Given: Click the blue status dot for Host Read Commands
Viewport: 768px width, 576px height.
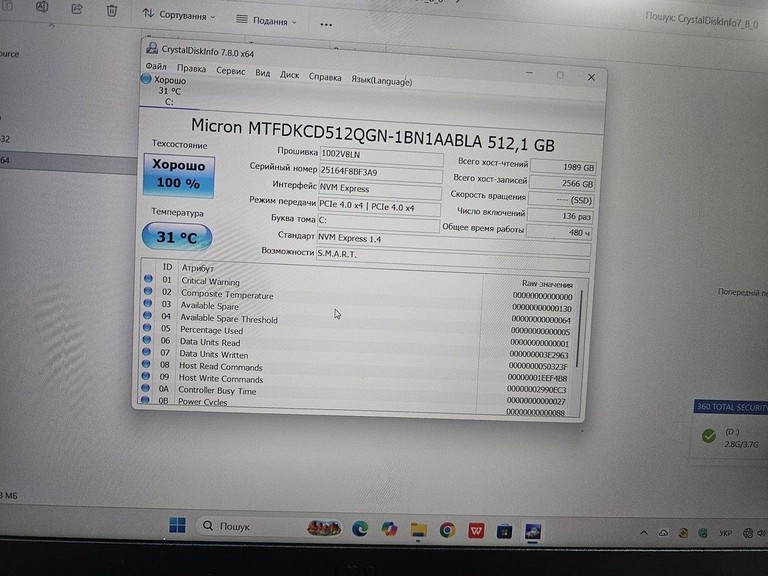Looking at the screenshot, I should [x=145, y=364].
